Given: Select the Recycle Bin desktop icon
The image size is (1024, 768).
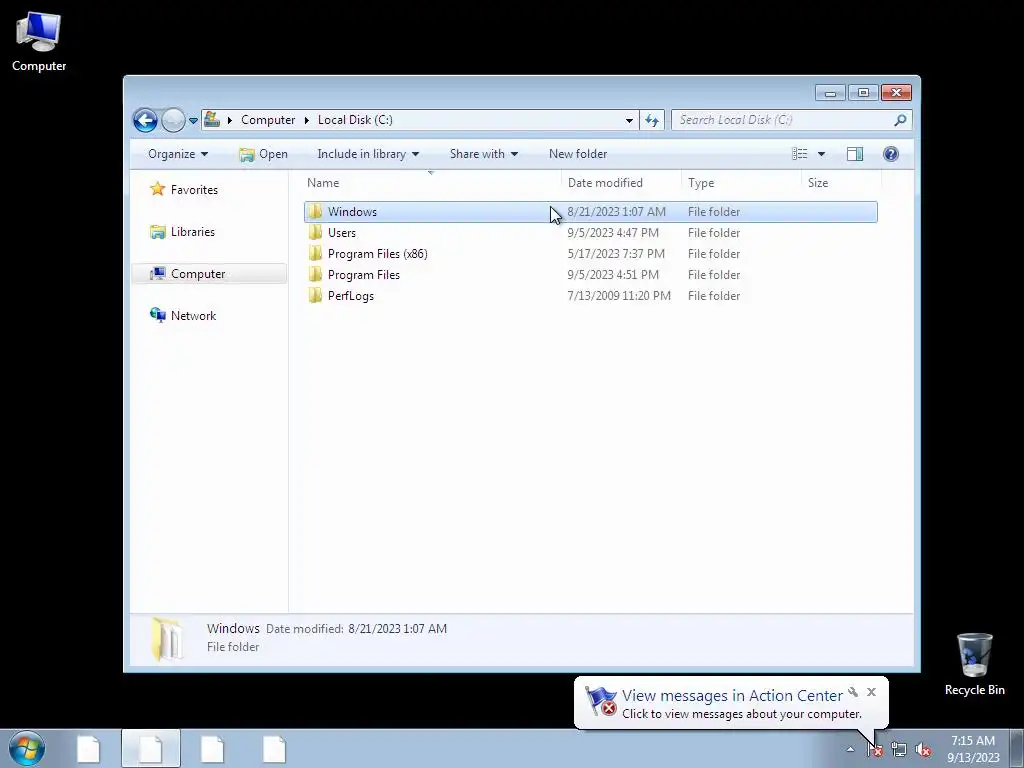Looking at the screenshot, I should point(974,664).
